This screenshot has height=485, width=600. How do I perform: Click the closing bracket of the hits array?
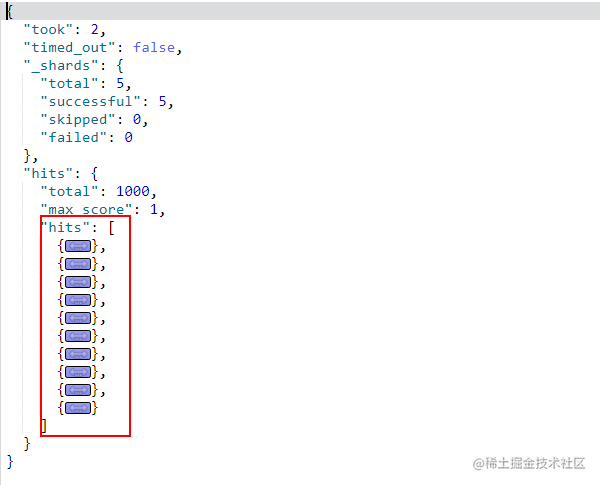[44, 426]
